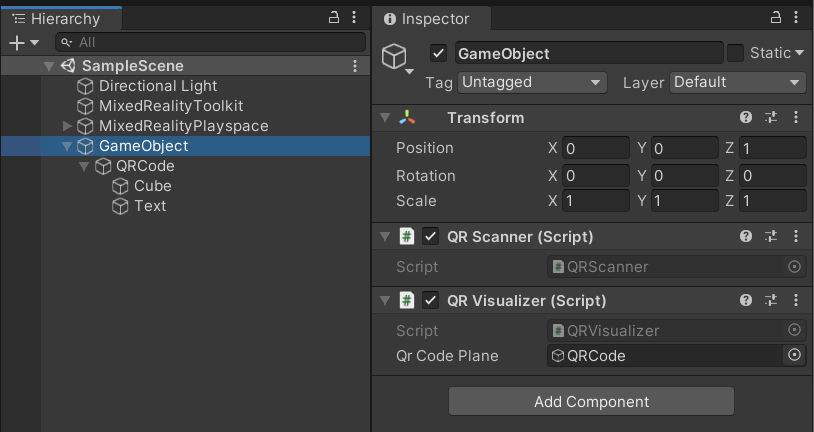
Task: Disable the QR Scanner script checkbox
Action: pos(430,236)
